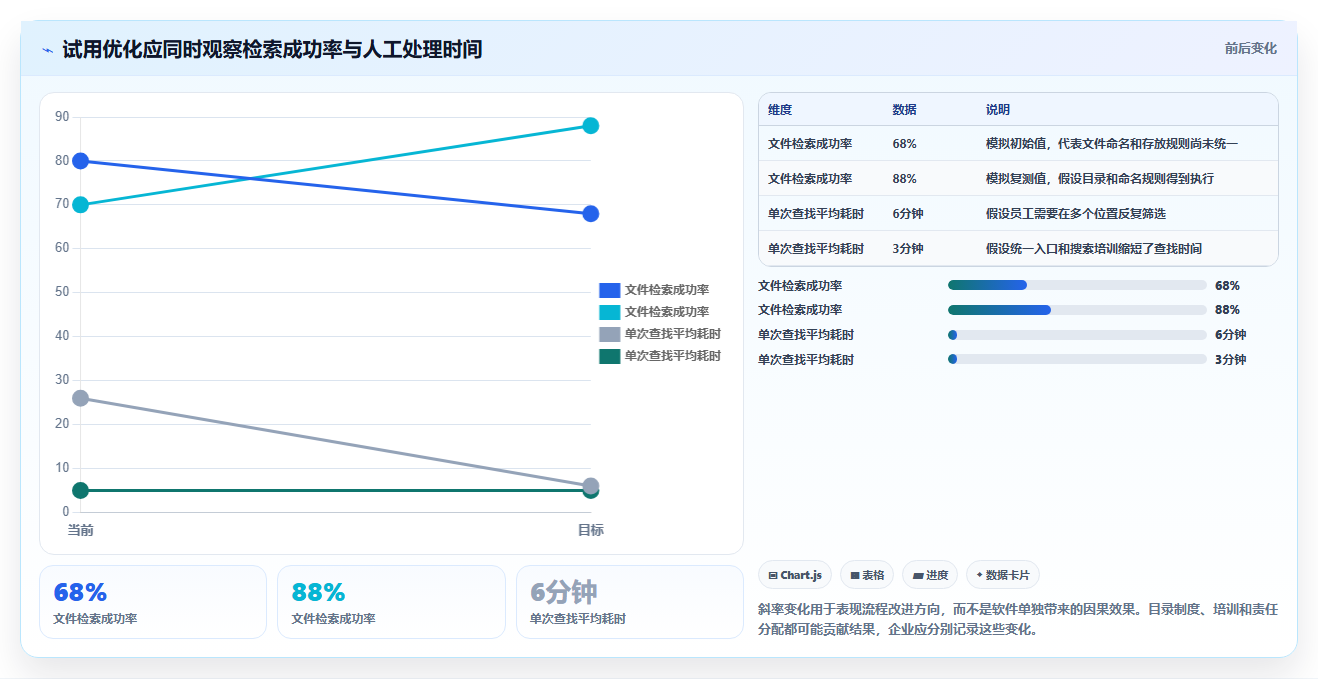The height and width of the screenshot is (679, 1318).
Task: Click the description starting 模拟初始值
Action: tap(1112, 144)
